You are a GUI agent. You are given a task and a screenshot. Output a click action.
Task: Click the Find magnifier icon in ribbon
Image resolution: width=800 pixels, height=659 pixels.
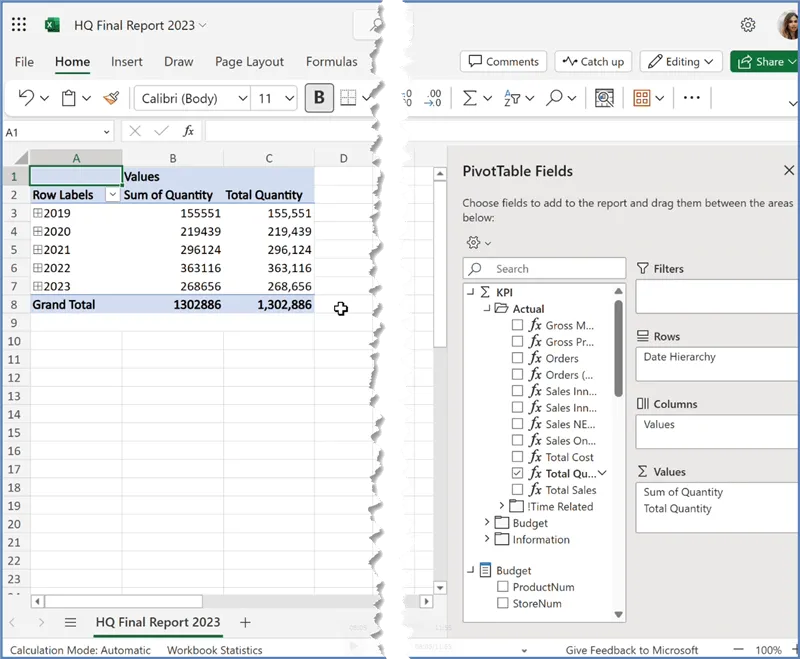click(x=554, y=98)
